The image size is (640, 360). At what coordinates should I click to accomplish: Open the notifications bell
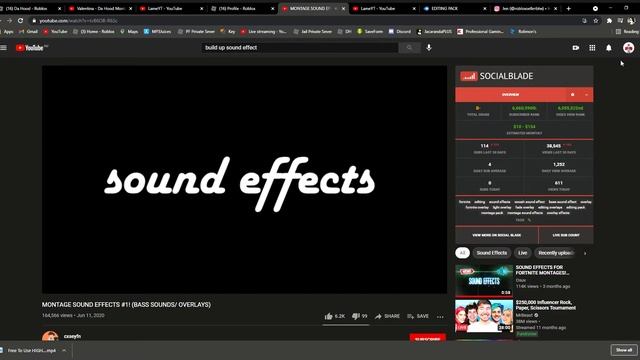pos(609,48)
